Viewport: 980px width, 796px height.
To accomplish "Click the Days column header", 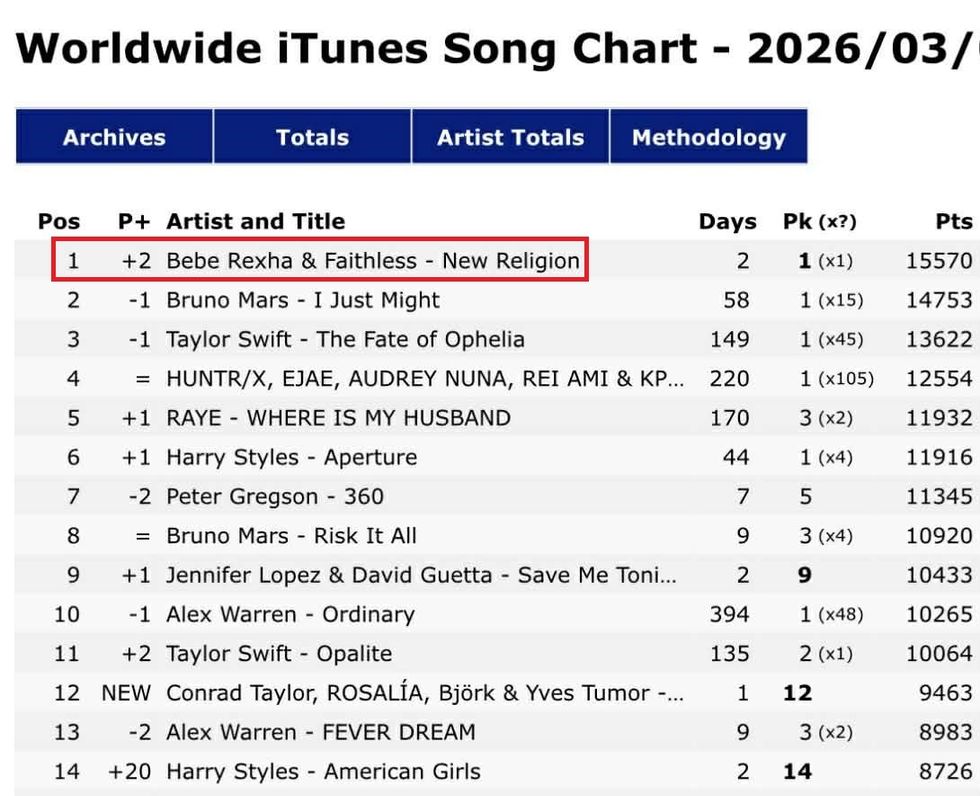I will (x=727, y=222).
